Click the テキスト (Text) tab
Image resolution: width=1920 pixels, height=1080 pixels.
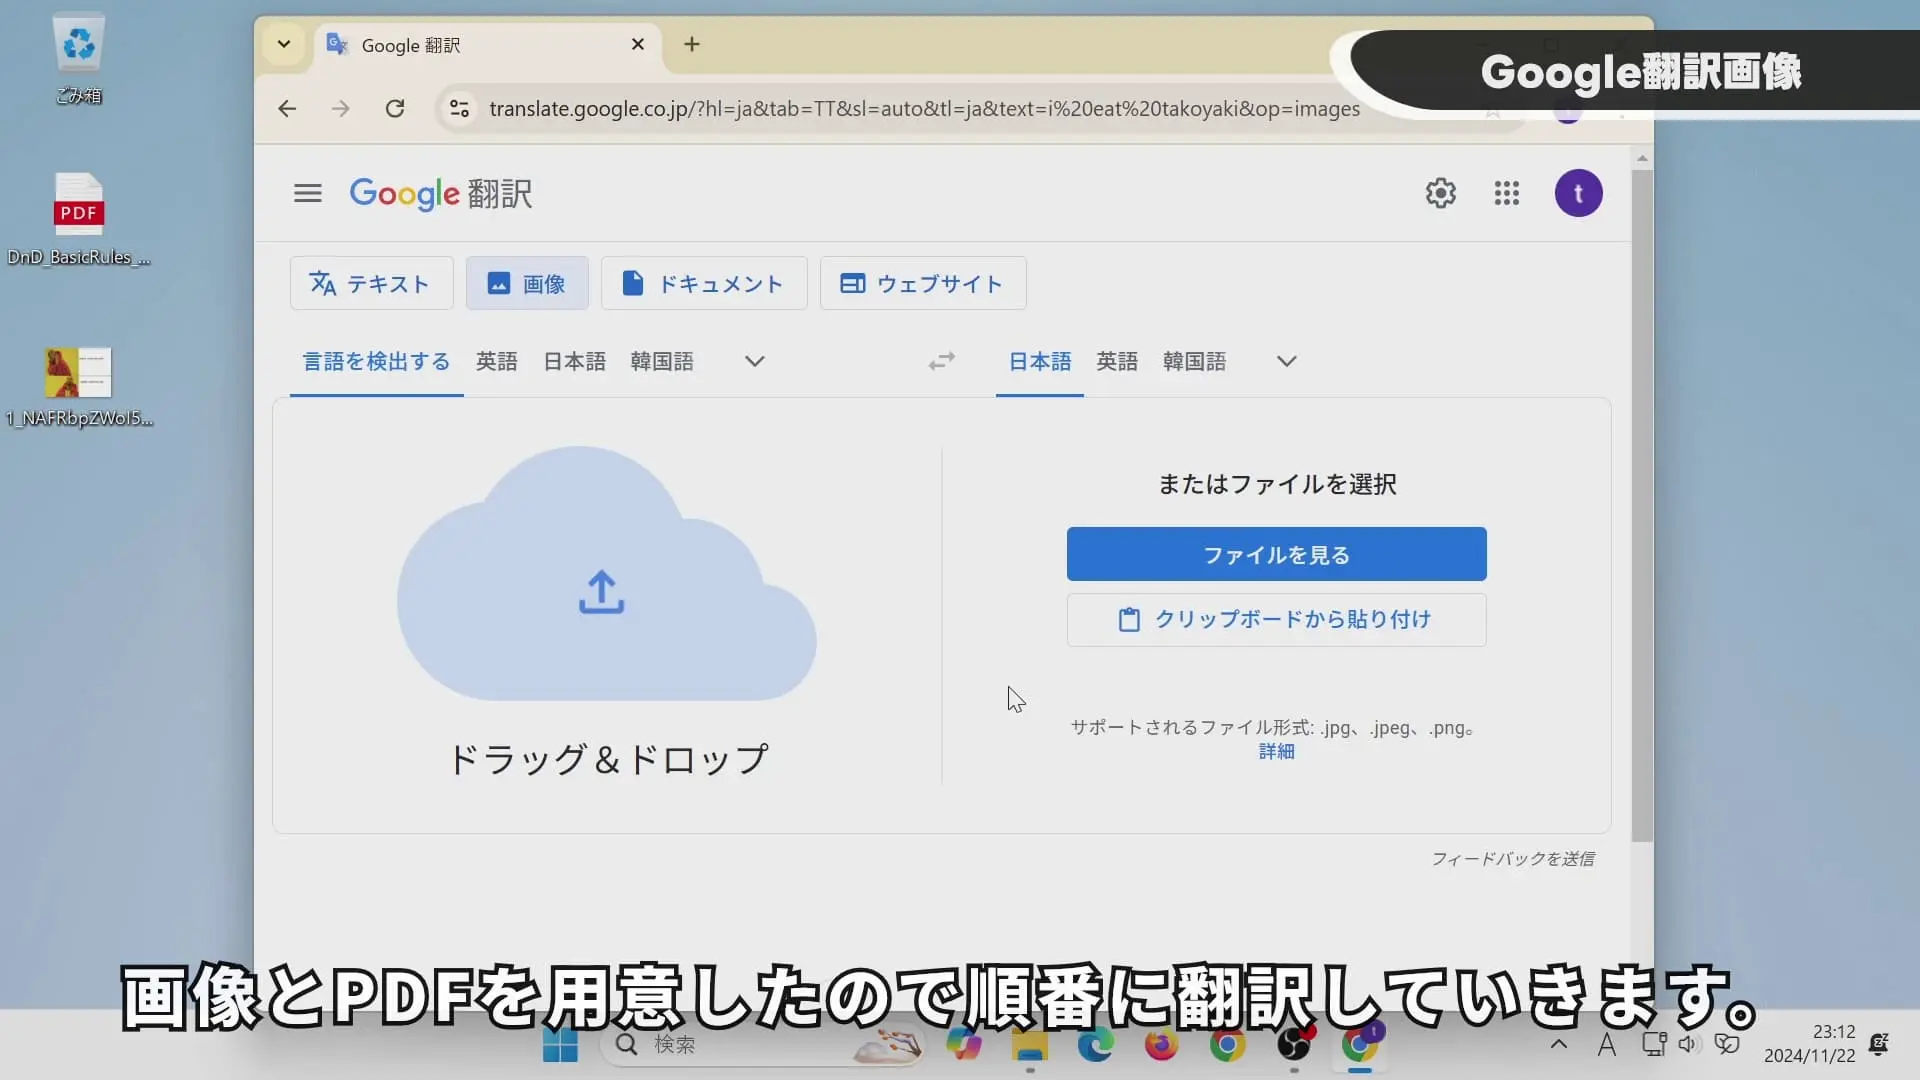pyautogui.click(x=371, y=284)
